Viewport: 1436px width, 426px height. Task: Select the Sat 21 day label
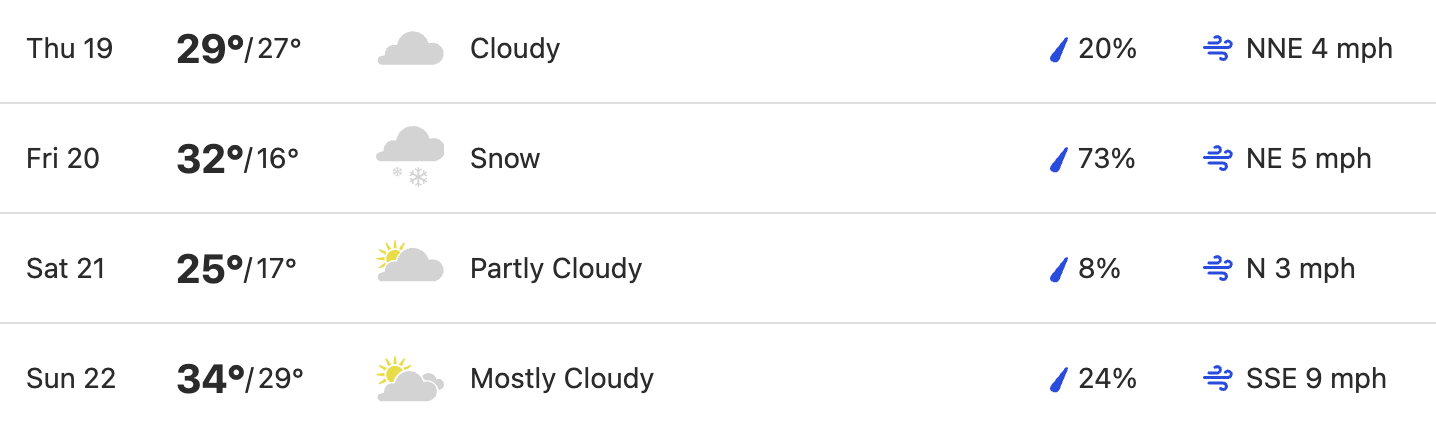[66, 269]
